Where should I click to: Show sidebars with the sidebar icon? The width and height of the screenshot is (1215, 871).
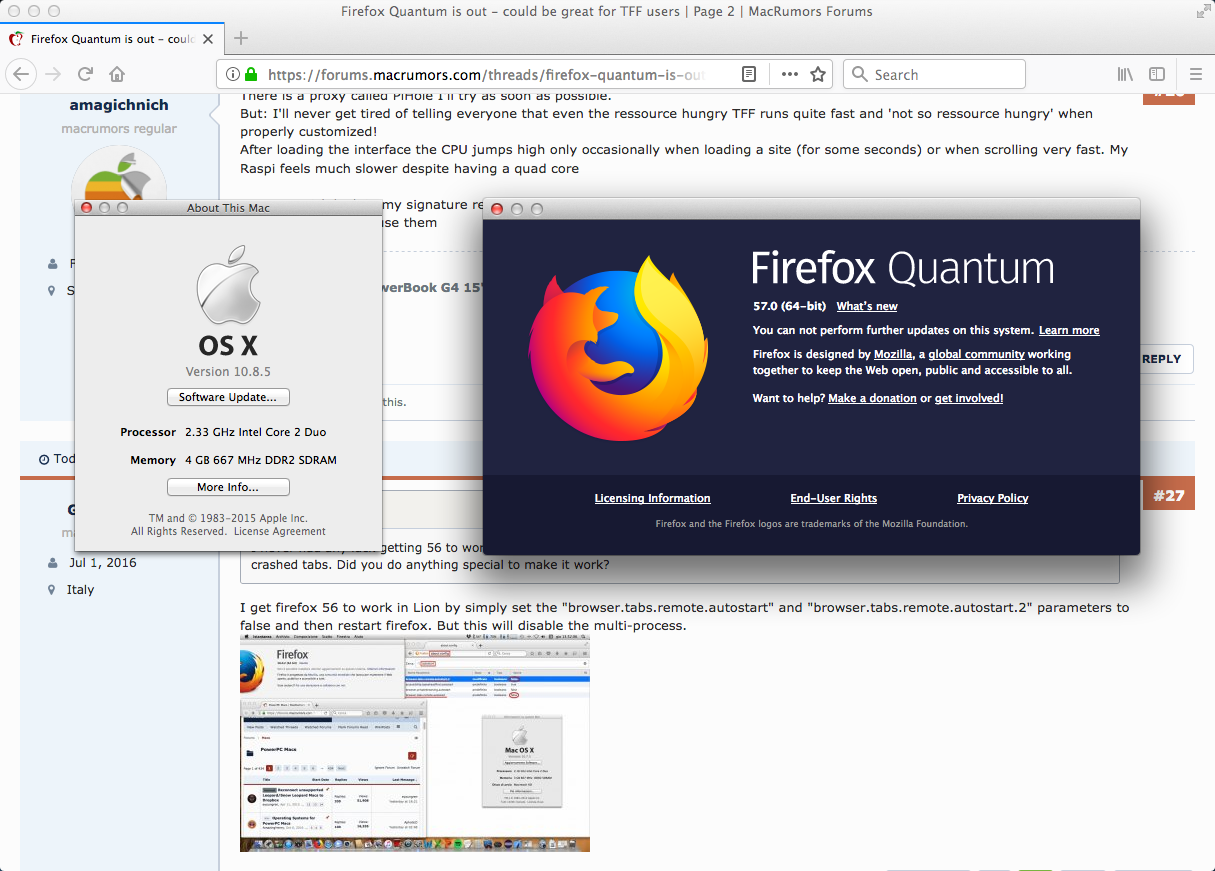click(x=1157, y=74)
